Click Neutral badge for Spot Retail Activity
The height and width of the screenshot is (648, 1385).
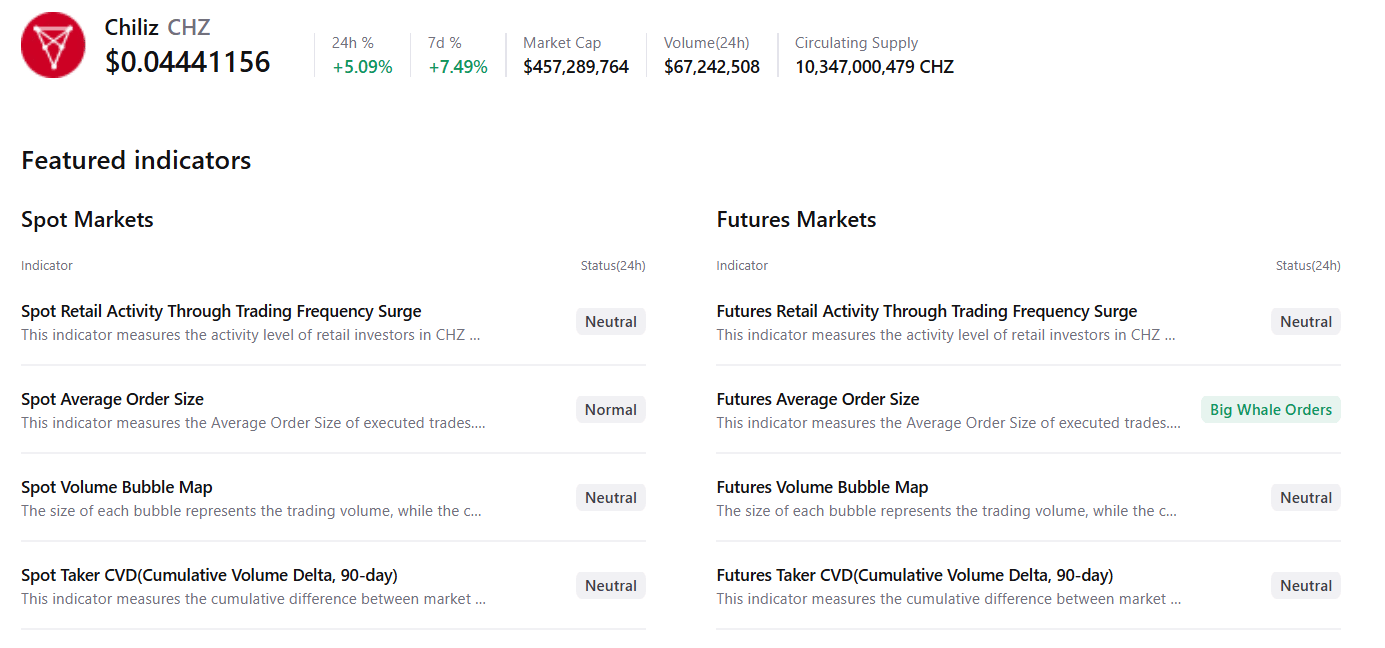coord(611,322)
